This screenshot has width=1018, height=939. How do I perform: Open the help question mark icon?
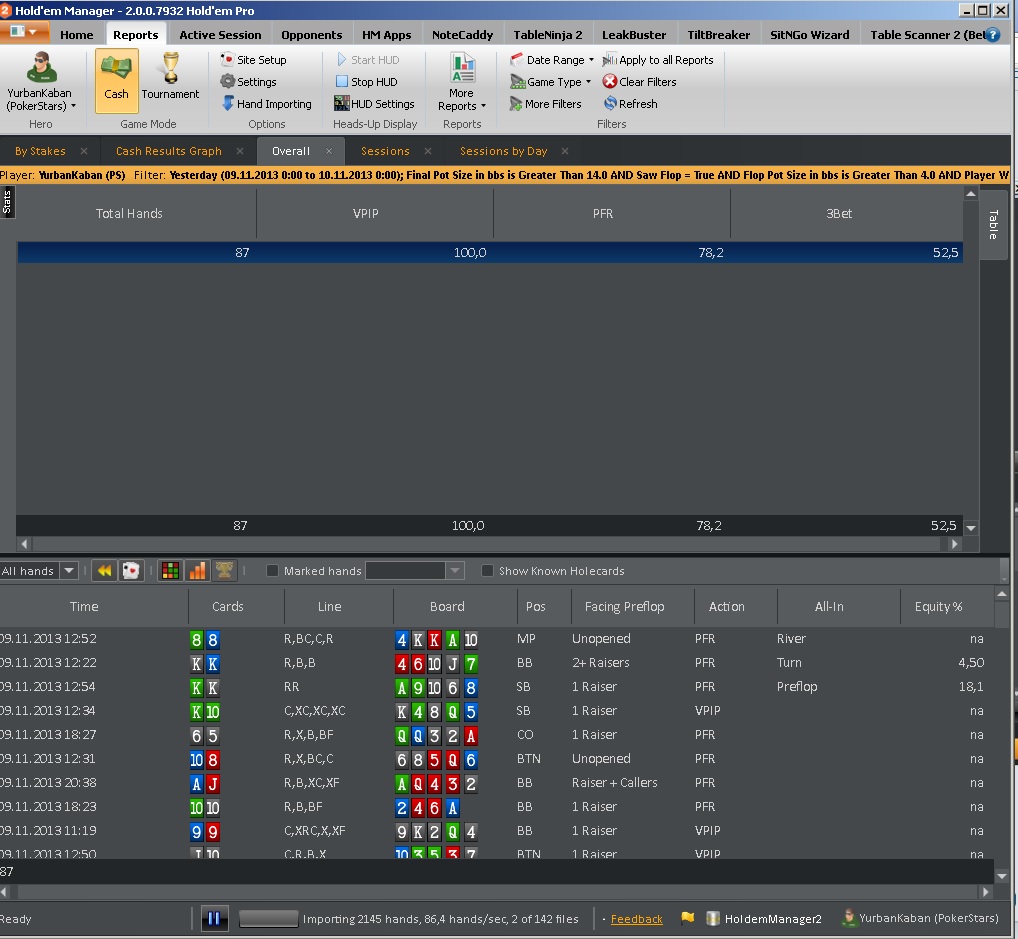click(x=993, y=35)
